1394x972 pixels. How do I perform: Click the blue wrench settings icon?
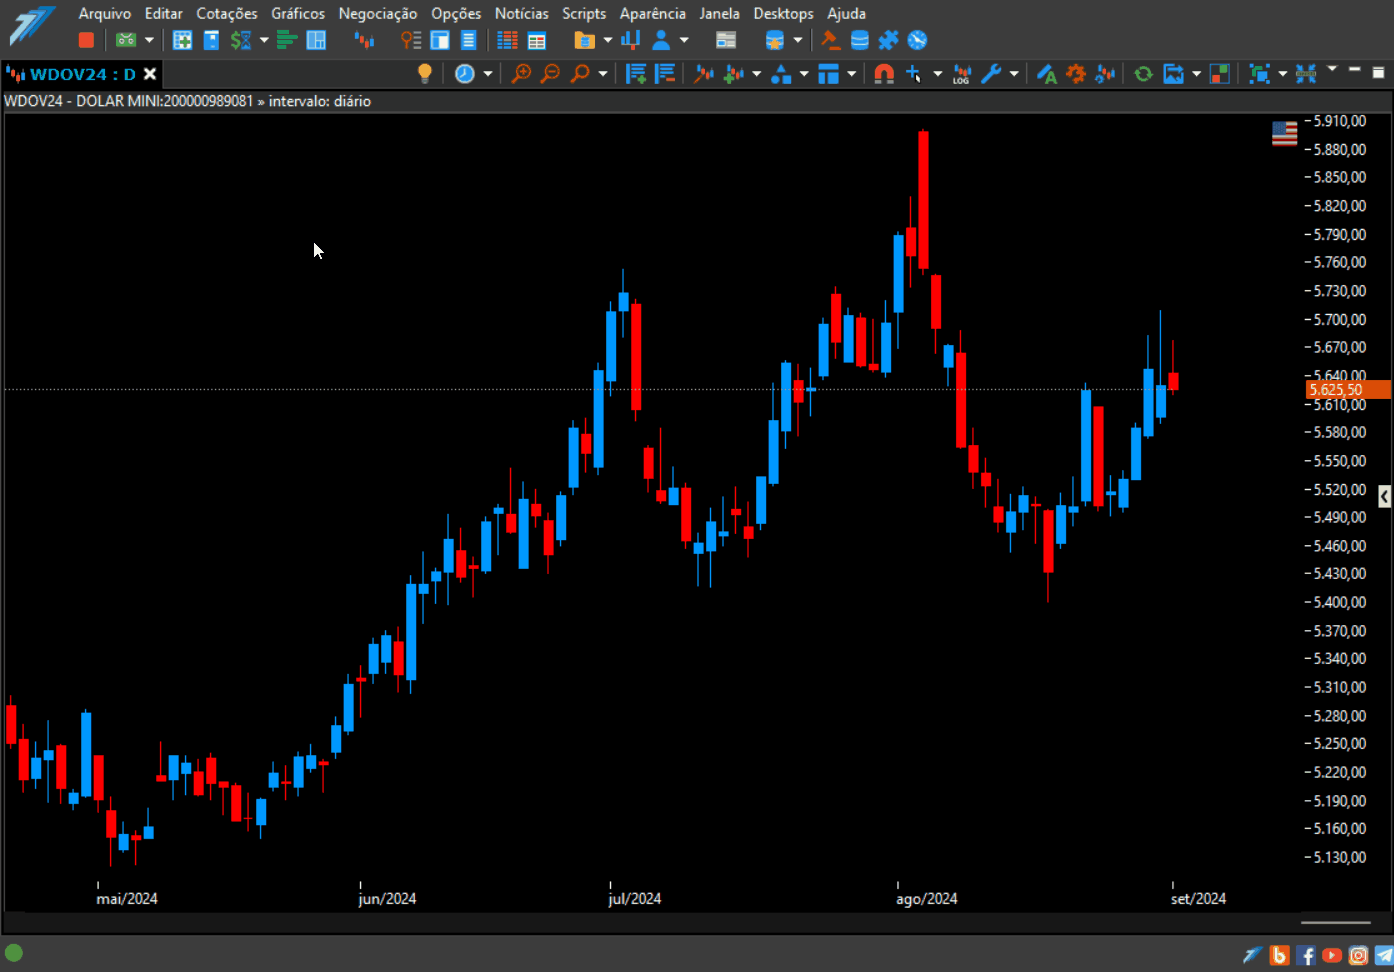pos(991,73)
